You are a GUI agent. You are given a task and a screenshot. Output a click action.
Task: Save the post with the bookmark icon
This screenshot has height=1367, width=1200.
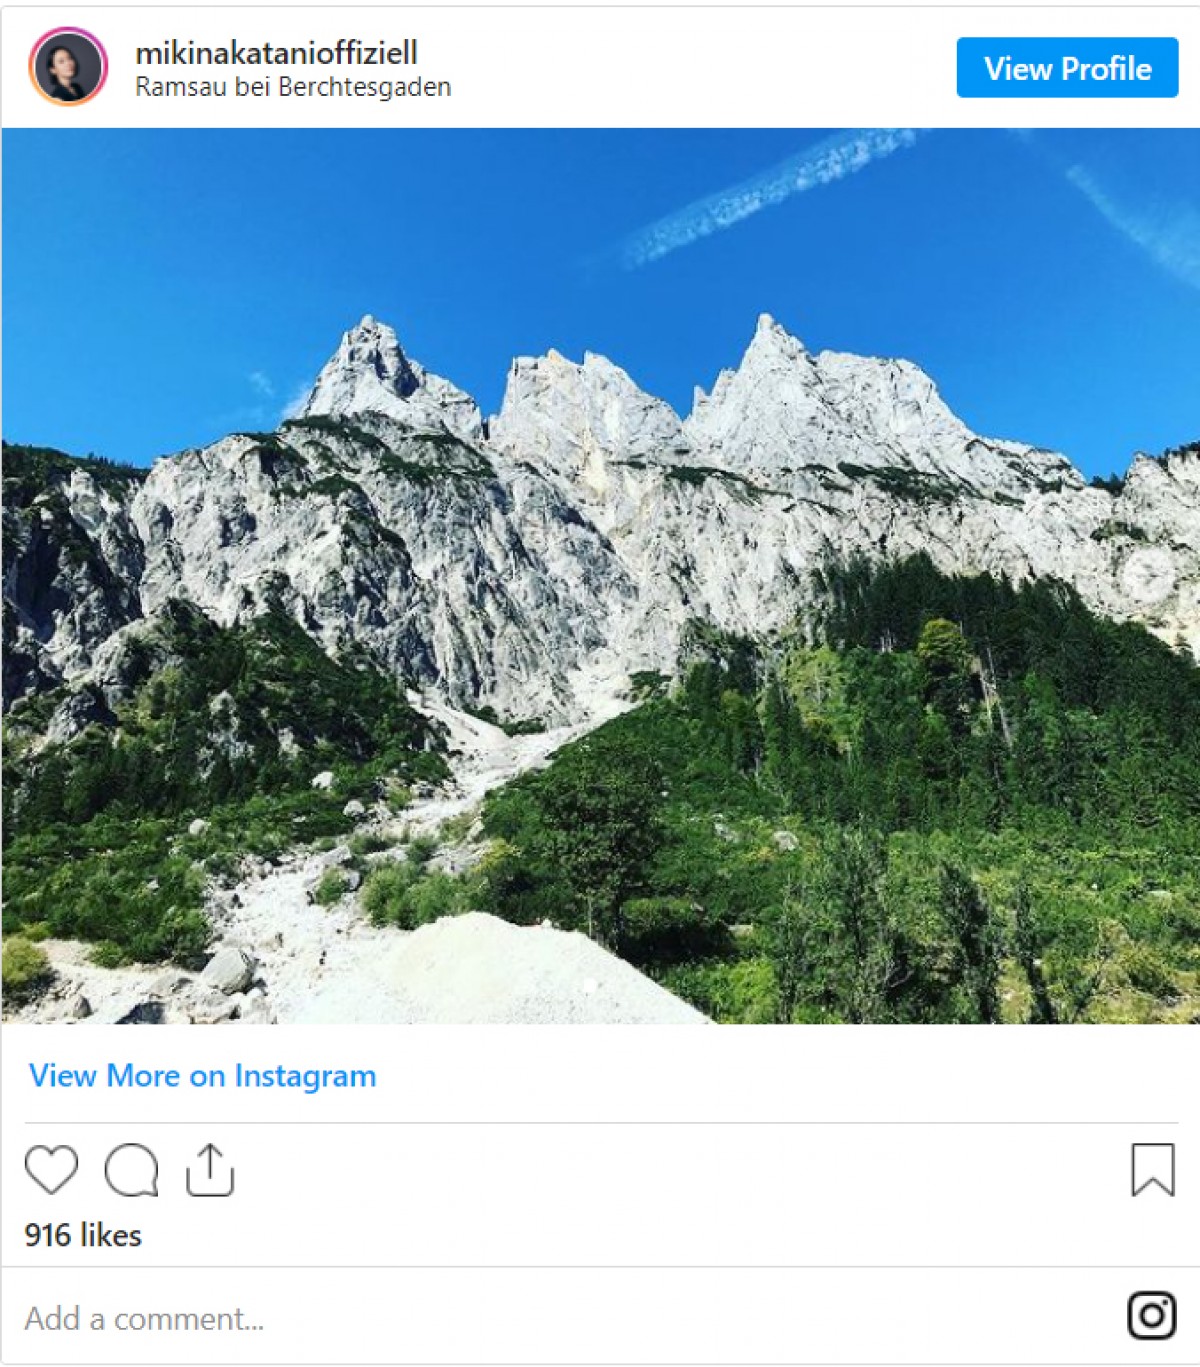(x=1152, y=1170)
